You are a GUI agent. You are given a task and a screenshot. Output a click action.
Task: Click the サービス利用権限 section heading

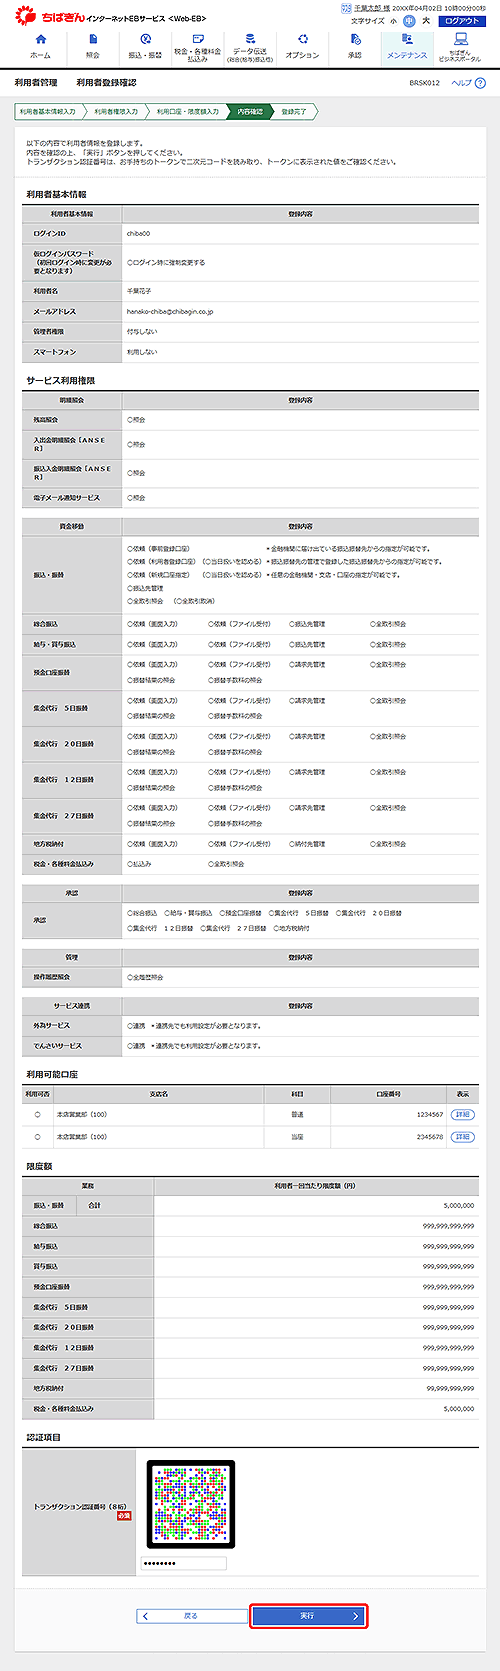[61, 380]
